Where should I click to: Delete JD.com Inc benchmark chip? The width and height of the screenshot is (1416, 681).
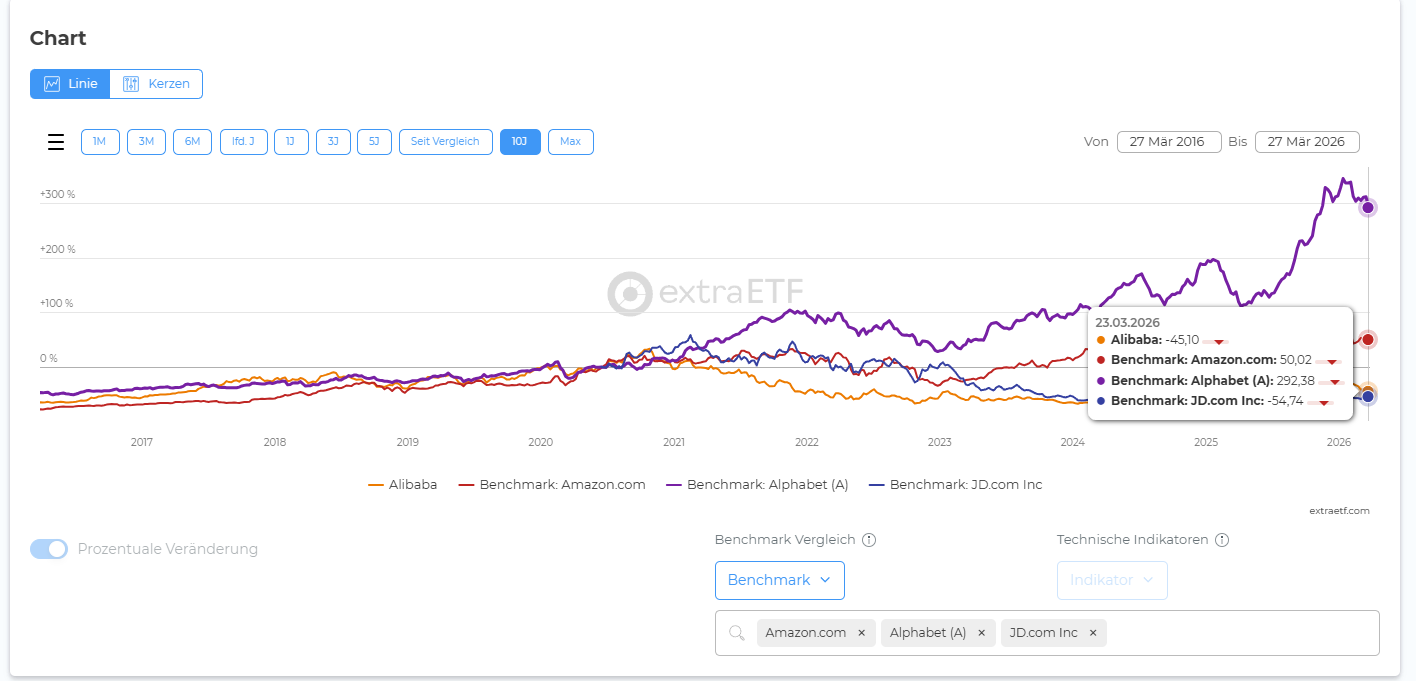tap(1093, 633)
